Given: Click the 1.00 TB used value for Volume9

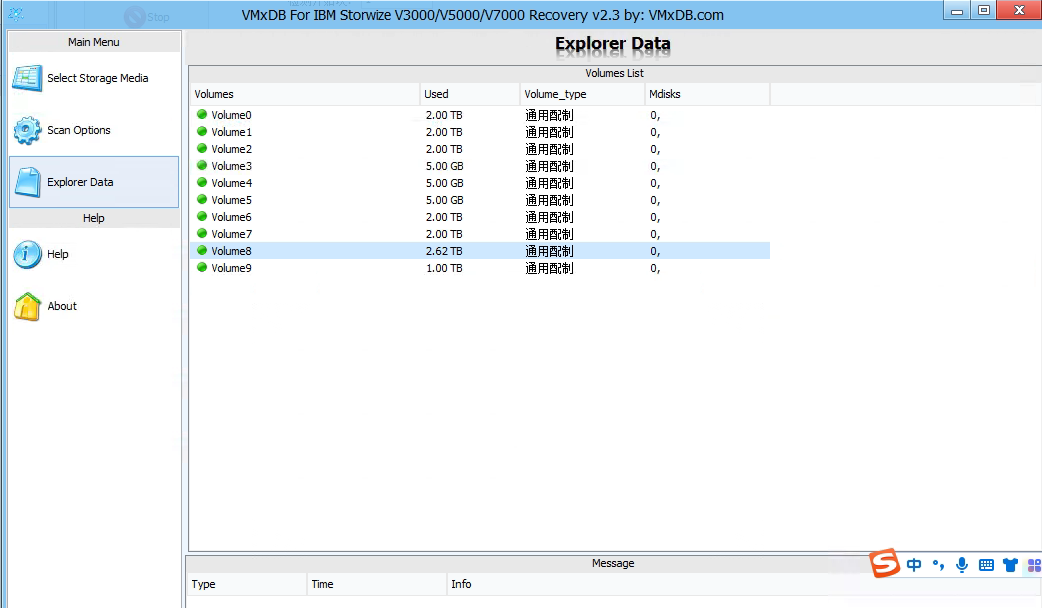Looking at the screenshot, I should click(x=444, y=268).
